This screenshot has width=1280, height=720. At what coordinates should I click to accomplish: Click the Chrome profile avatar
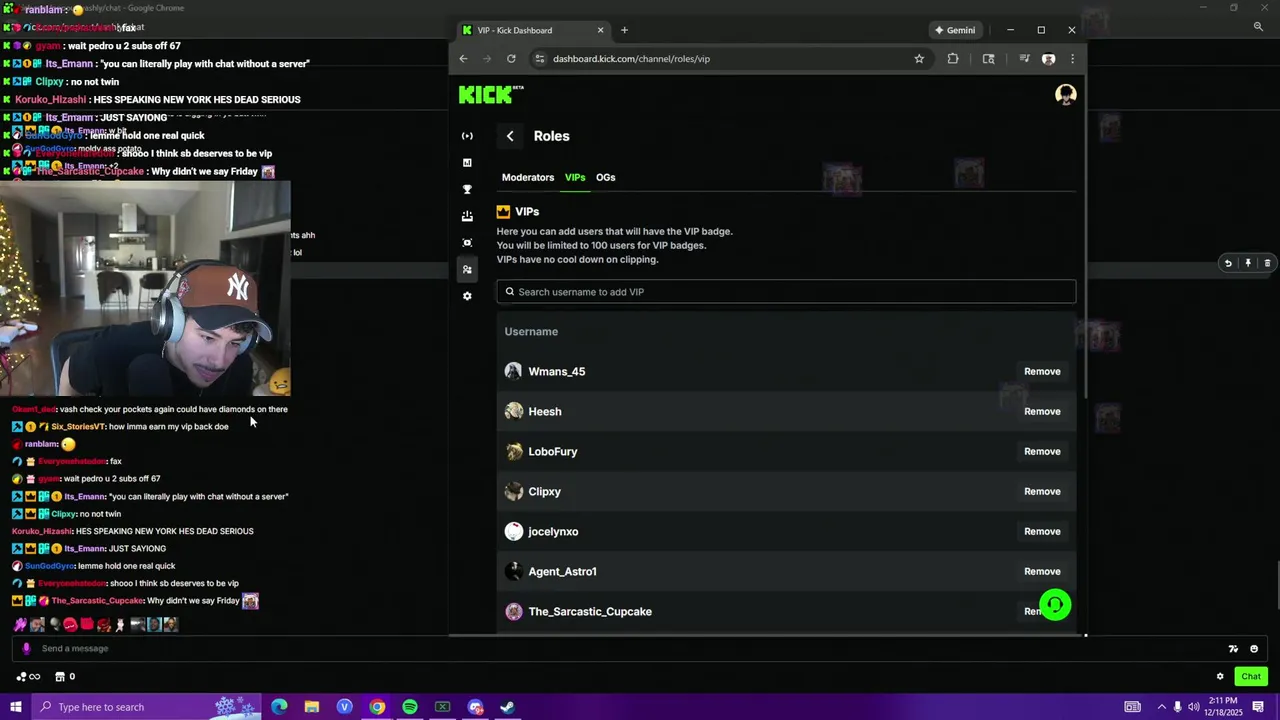point(1048,59)
